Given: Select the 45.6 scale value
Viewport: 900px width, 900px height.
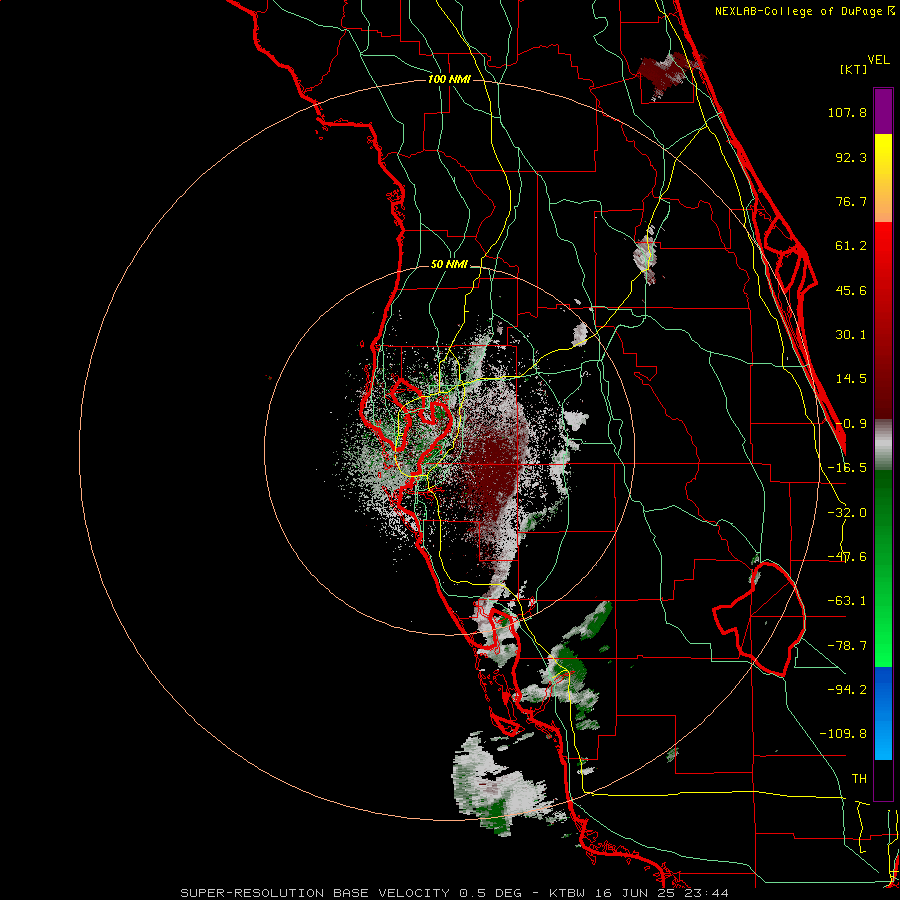Looking at the screenshot, I should coord(851,290).
